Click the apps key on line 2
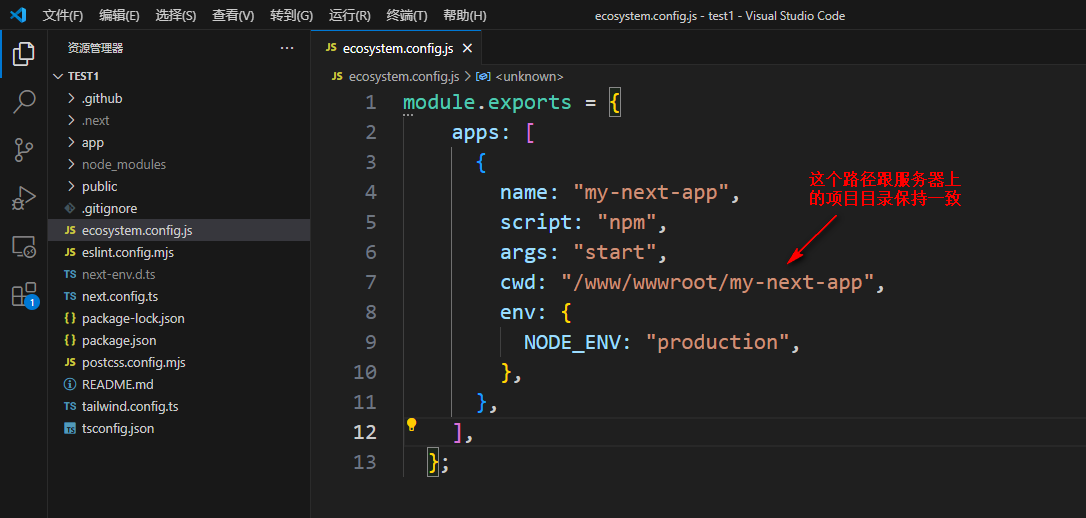The height and width of the screenshot is (518, 1086). point(476,132)
